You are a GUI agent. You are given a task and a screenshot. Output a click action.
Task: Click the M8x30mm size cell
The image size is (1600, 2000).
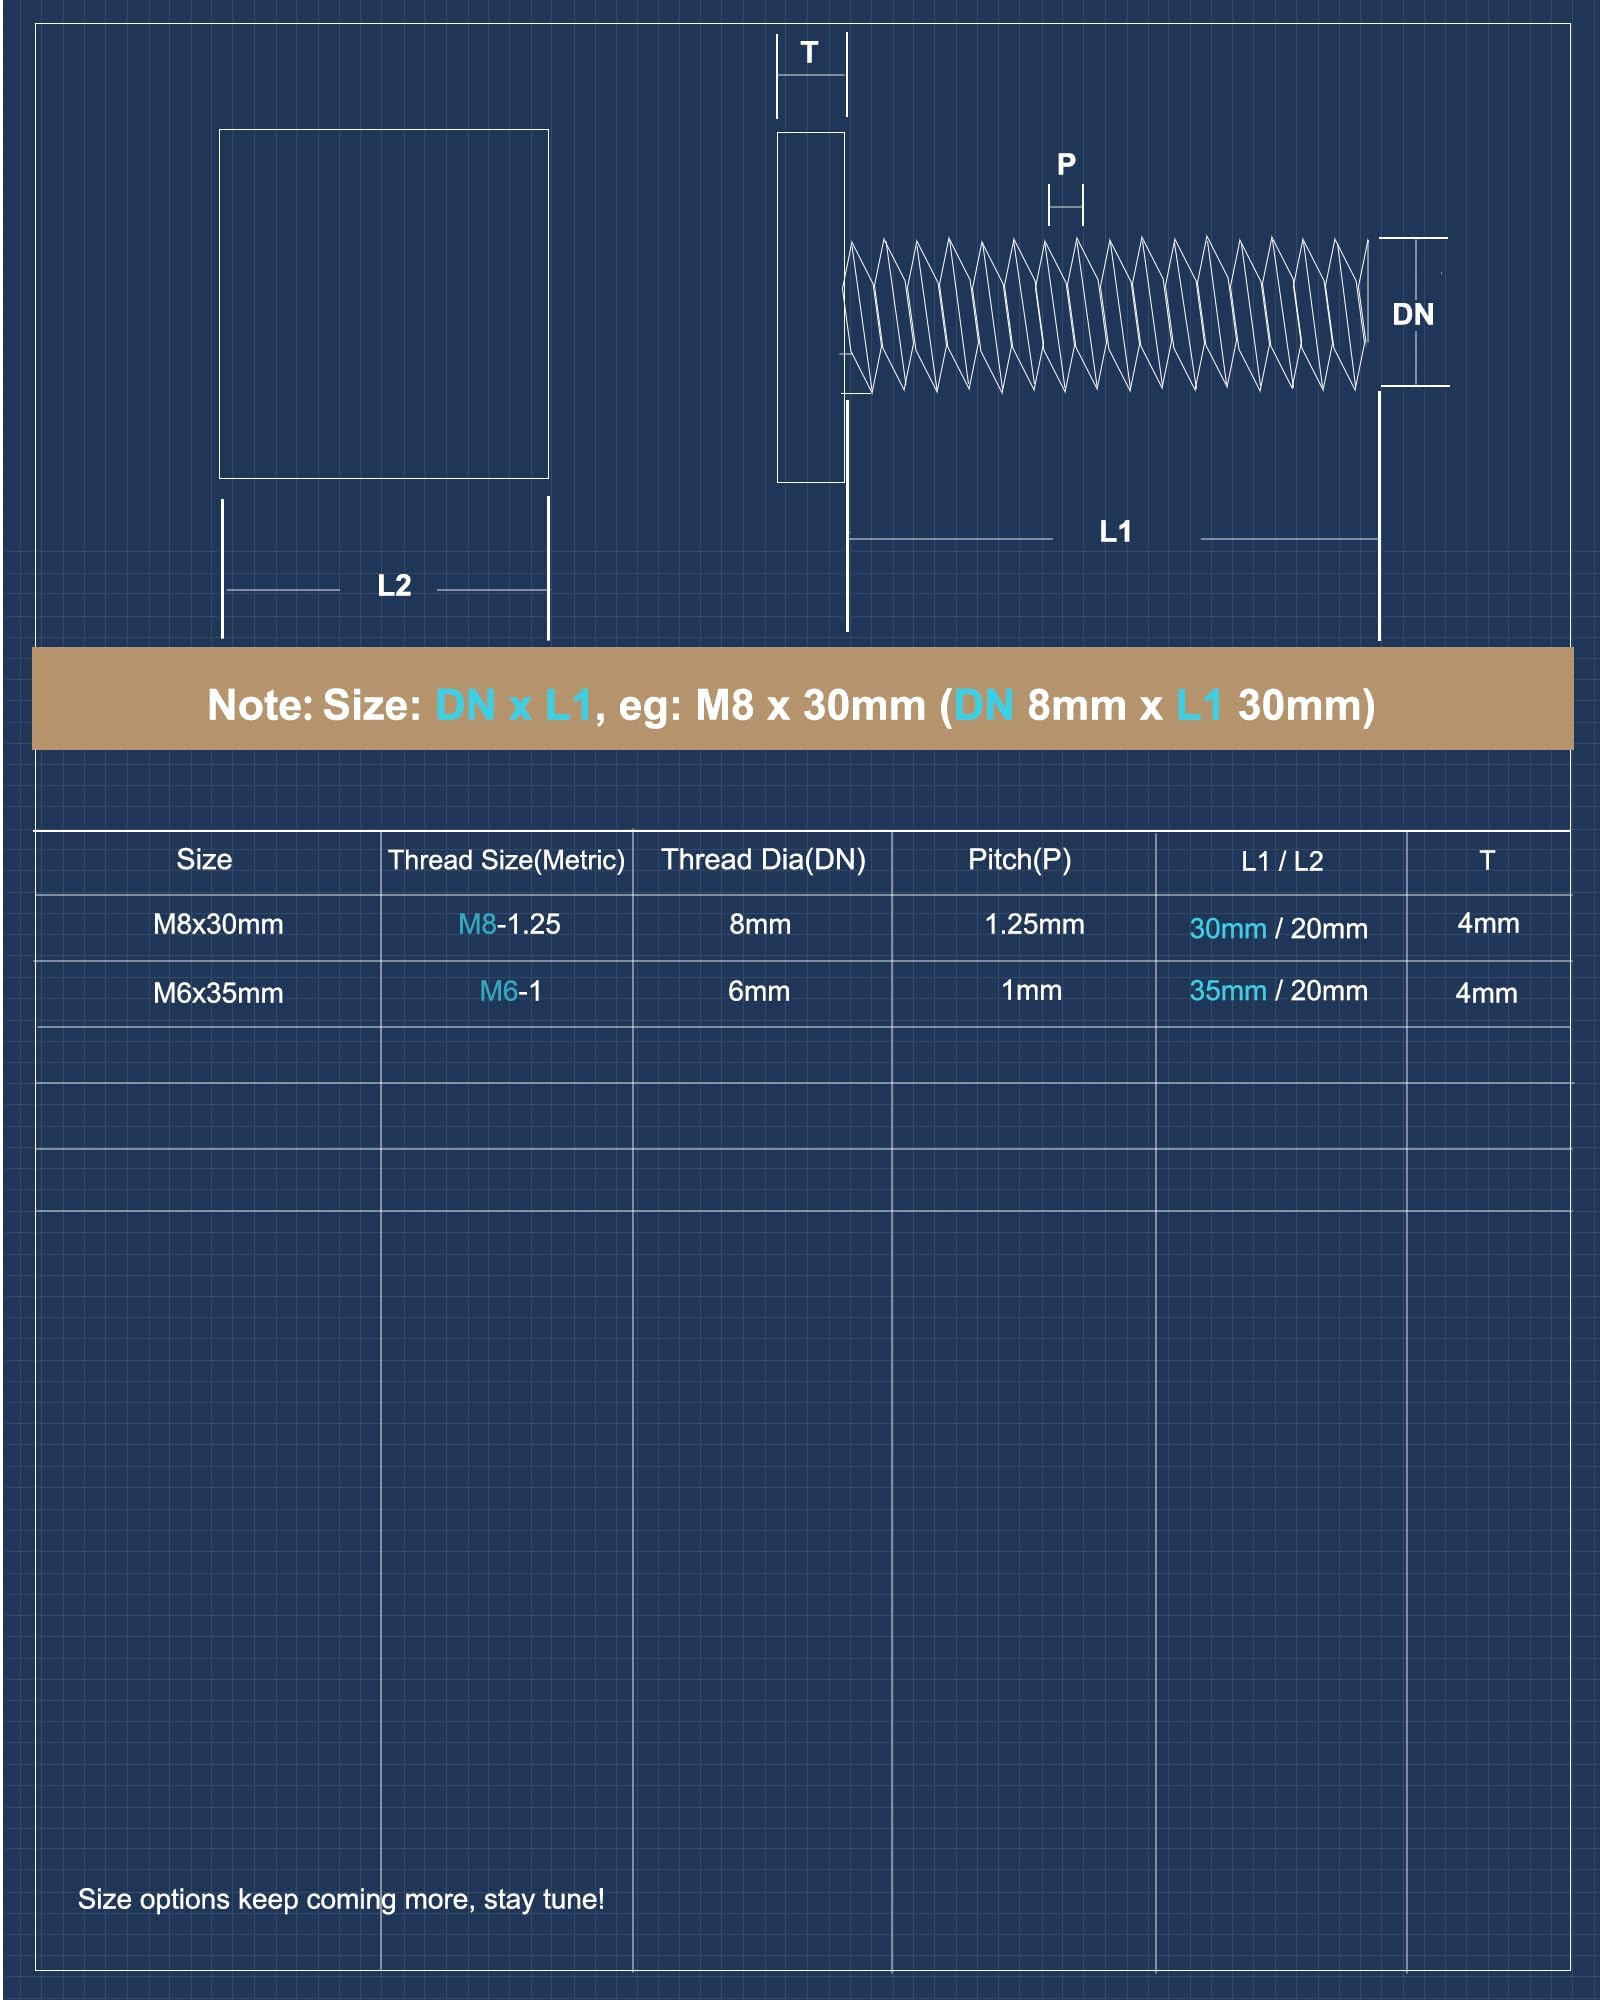click(x=218, y=925)
